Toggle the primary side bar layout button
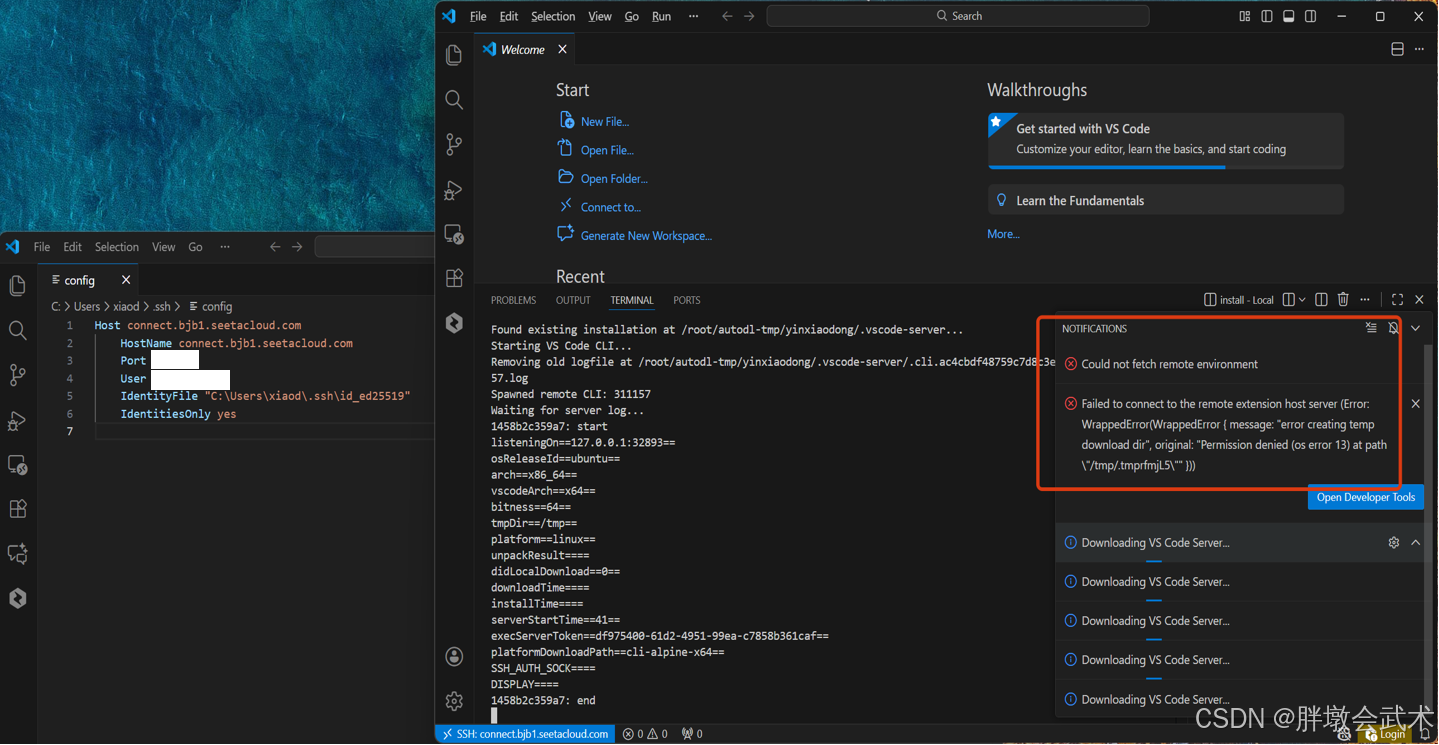Image resolution: width=1439 pixels, height=745 pixels. pyautogui.click(x=1267, y=16)
